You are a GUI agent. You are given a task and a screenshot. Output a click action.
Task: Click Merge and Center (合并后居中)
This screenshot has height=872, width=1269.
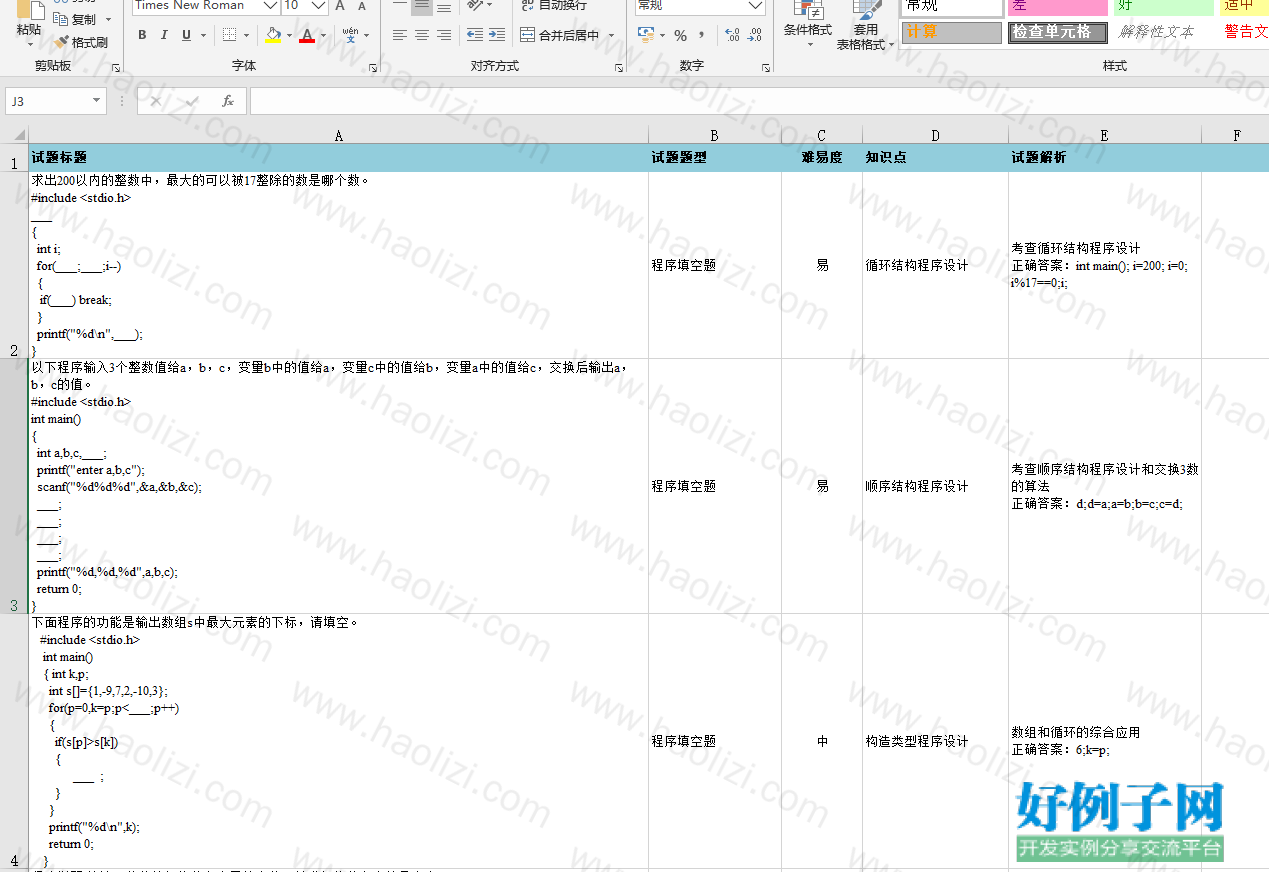tap(560, 35)
